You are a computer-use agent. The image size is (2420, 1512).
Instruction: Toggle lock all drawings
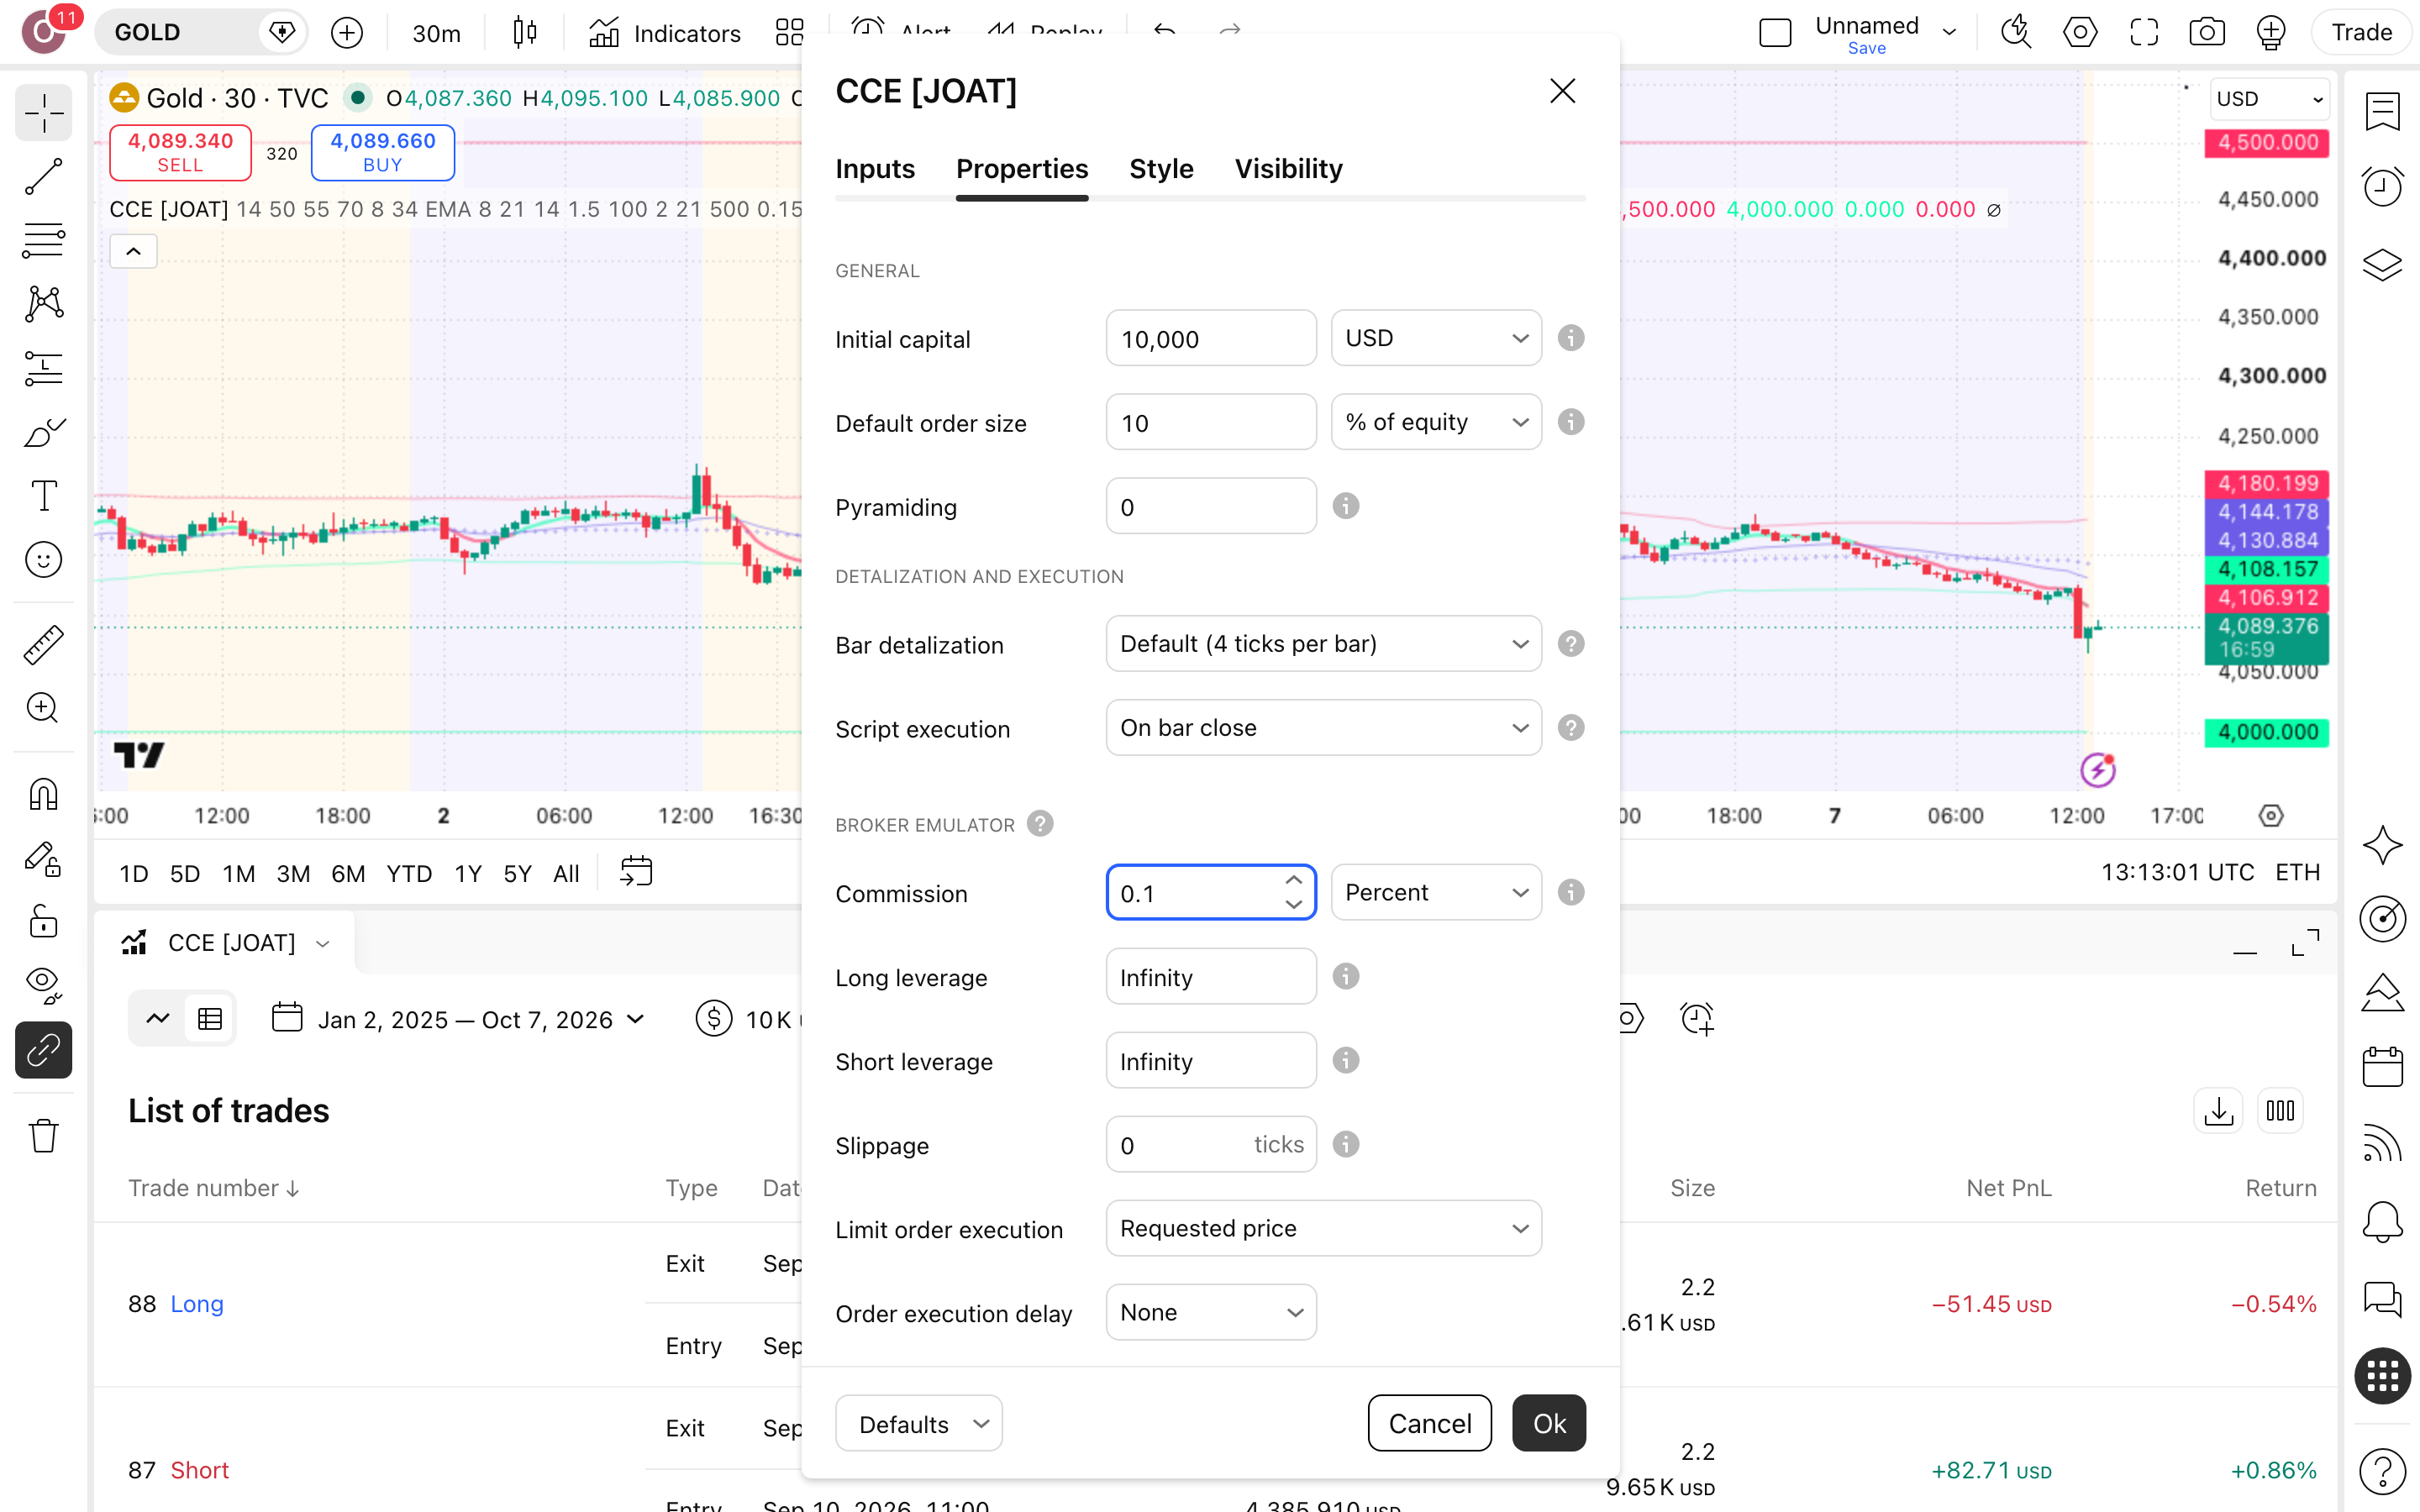pos(44,921)
